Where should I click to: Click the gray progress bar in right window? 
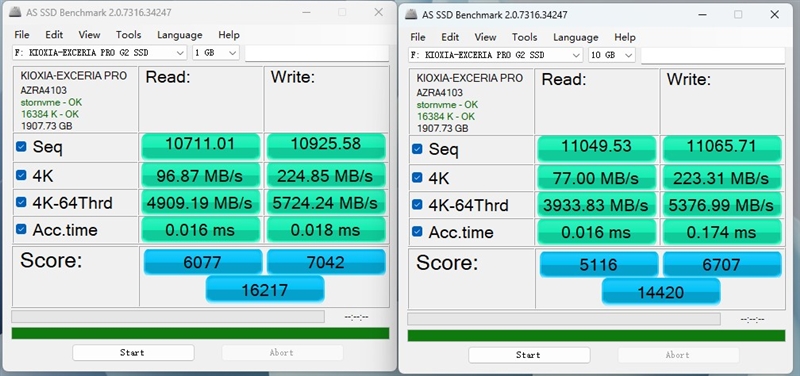click(x=564, y=319)
